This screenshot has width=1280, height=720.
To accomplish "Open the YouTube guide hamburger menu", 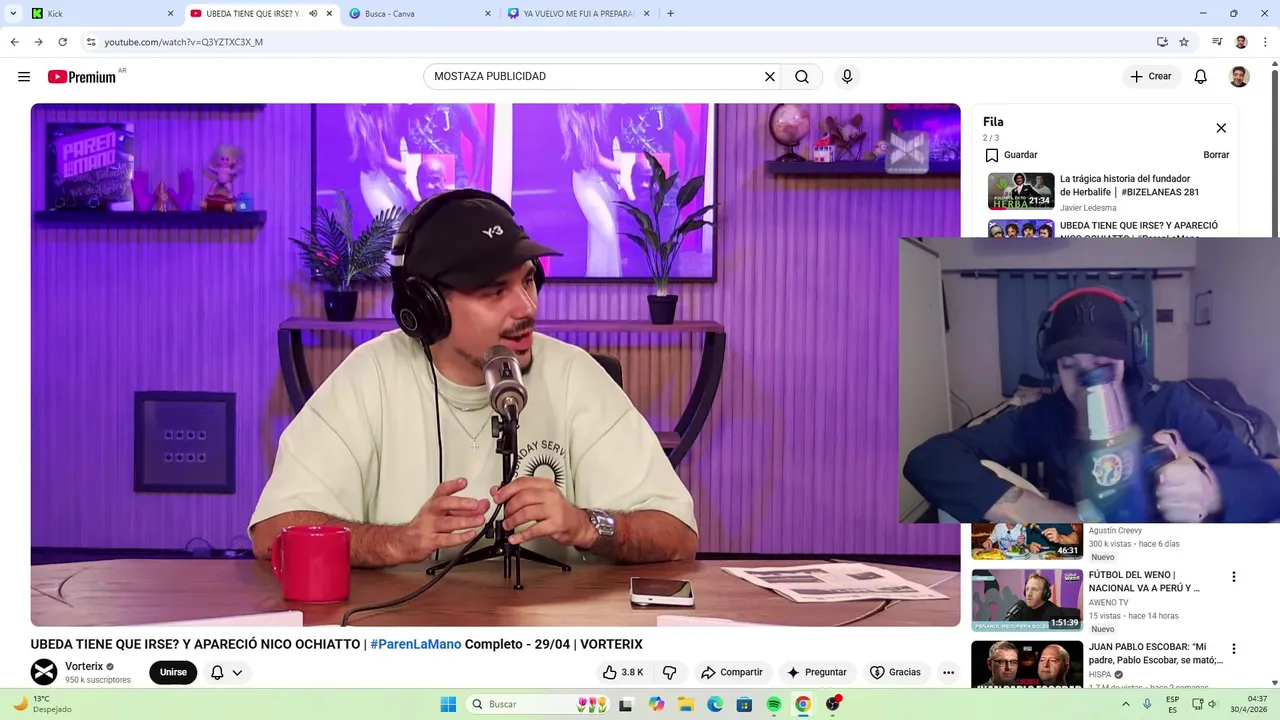I will [24, 77].
